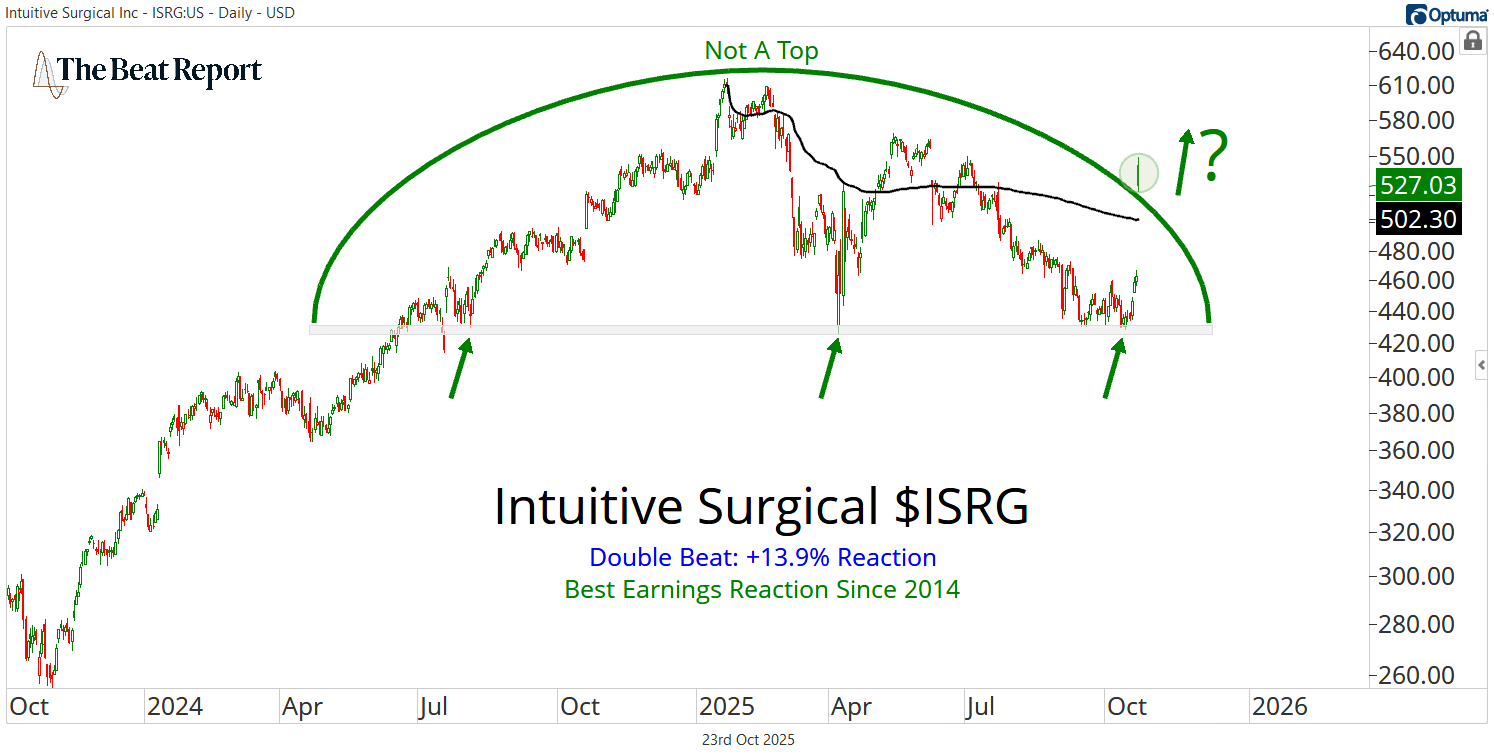Click the 2024 label on the date axis

coord(174,706)
